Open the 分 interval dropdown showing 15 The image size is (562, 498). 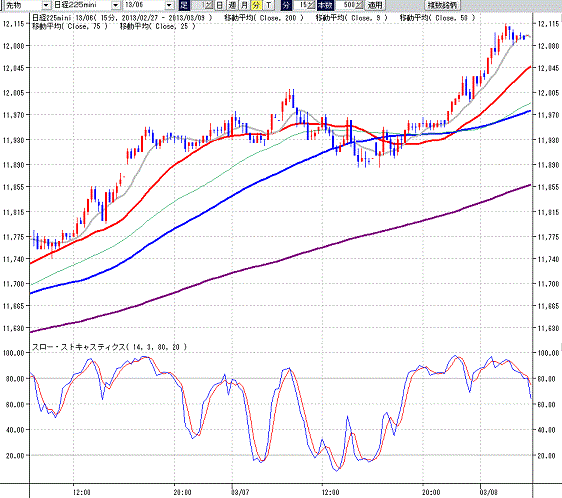coord(304,5)
